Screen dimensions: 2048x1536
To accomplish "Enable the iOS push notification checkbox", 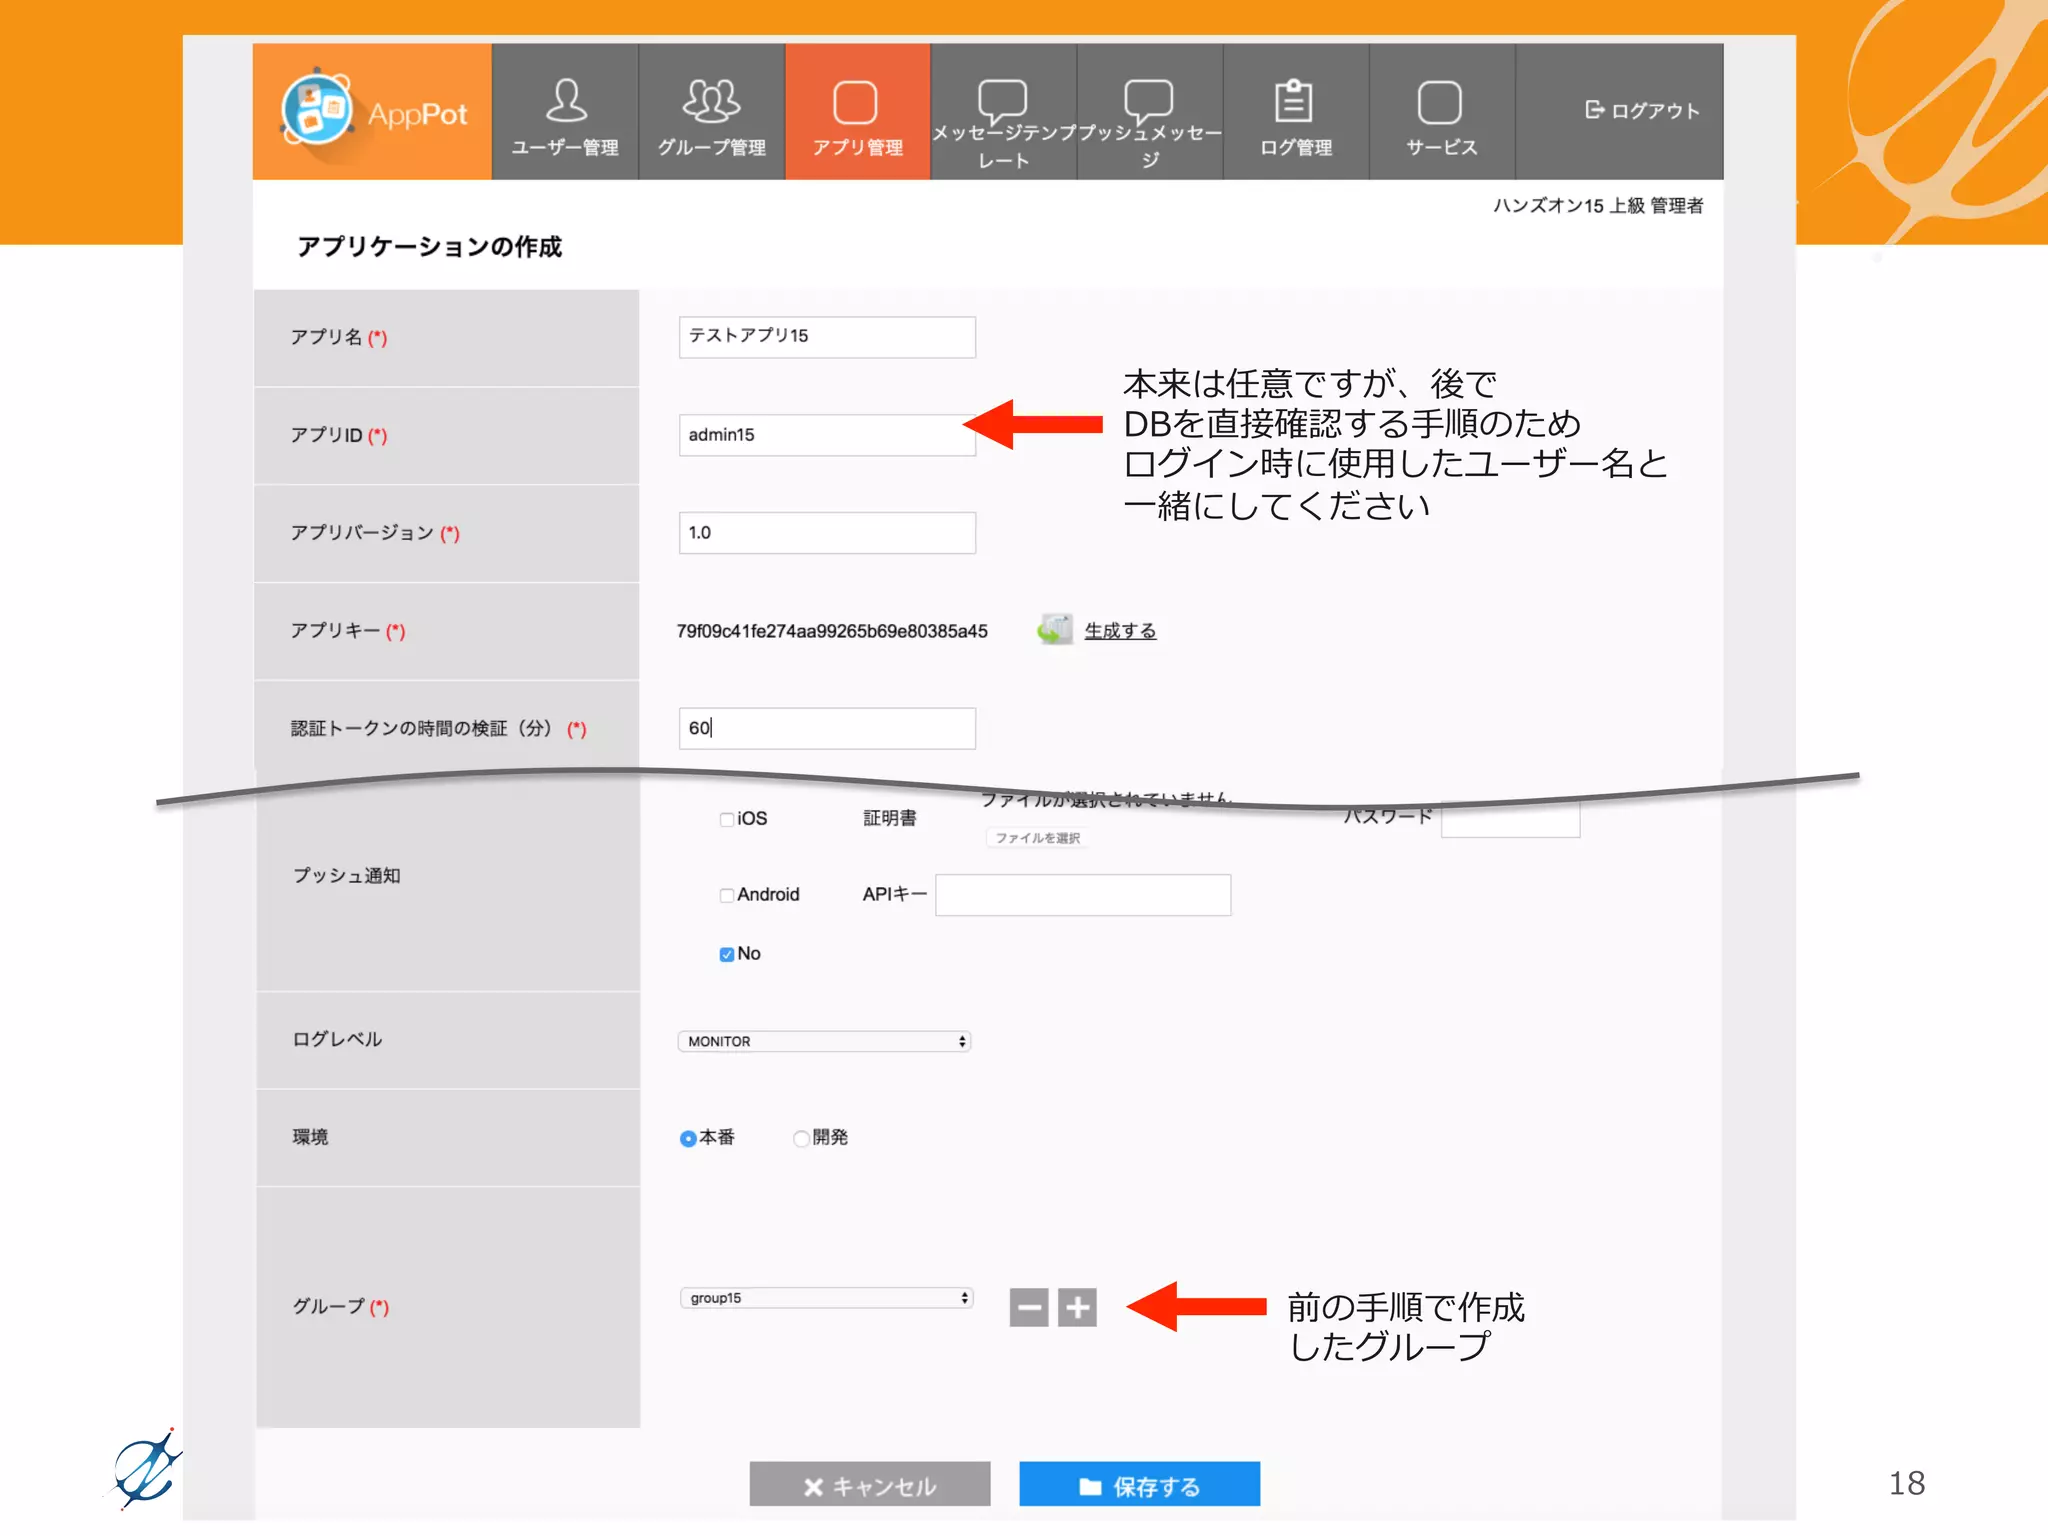I will (727, 819).
